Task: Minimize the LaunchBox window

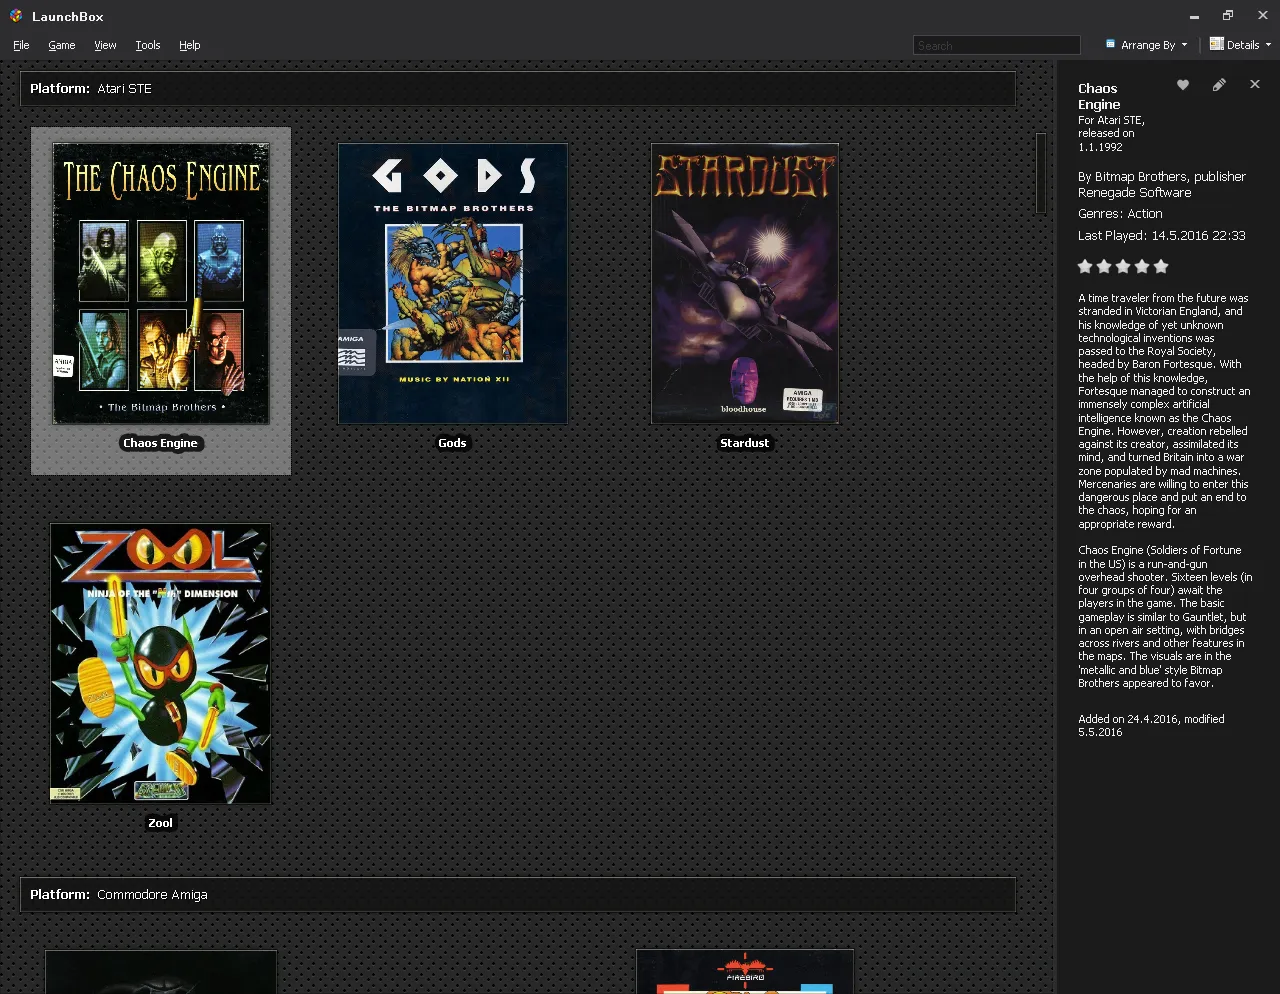Action: (1194, 16)
